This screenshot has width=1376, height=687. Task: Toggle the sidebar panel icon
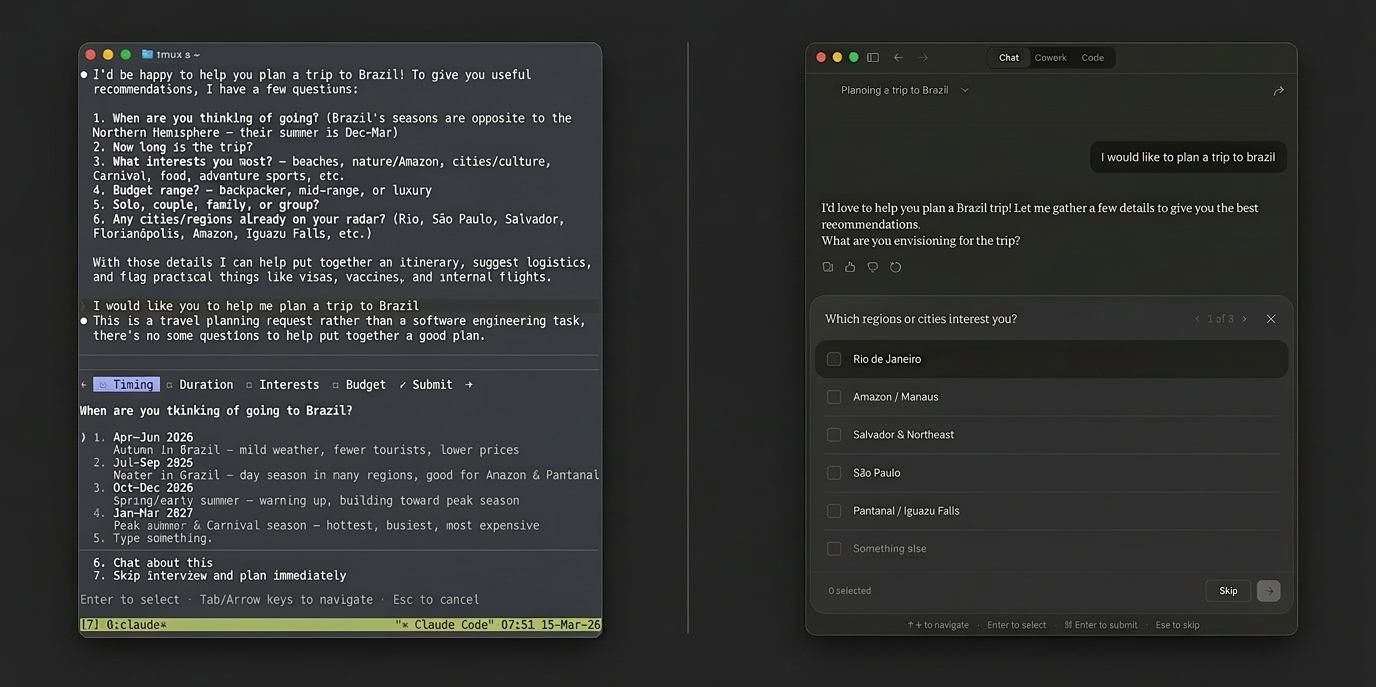tap(873, 58)
